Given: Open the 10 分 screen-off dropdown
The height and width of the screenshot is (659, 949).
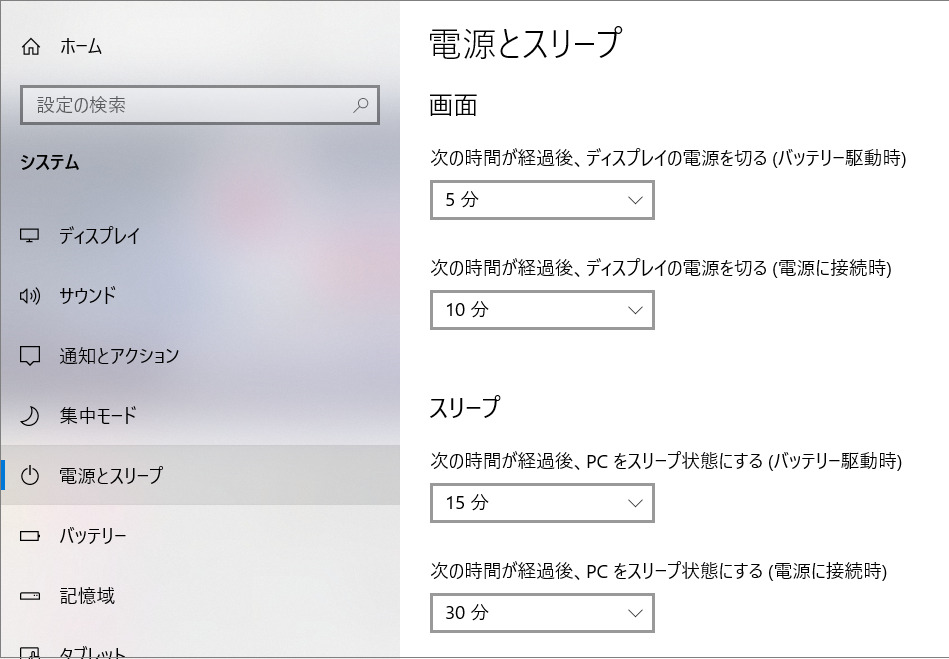Looking at the screenshot, I should click(x=542, y=310).
